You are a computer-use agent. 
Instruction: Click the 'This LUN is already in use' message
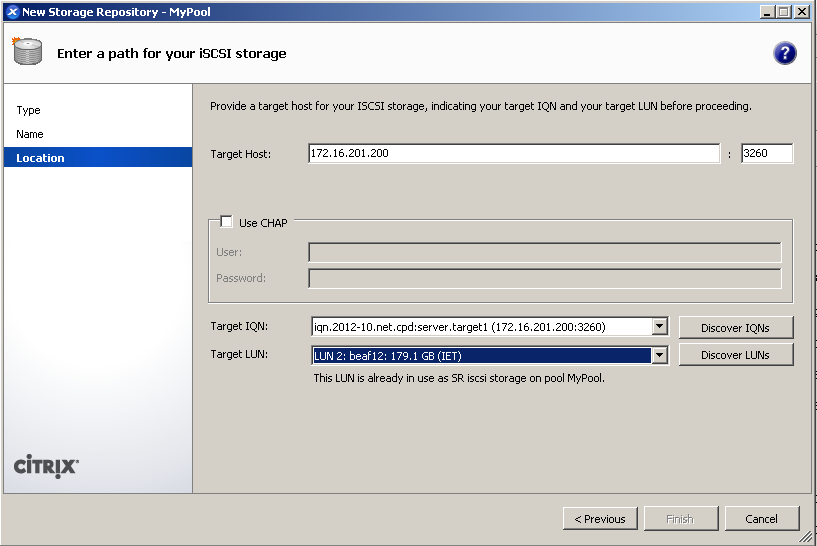pyautogui.click(x=459, y=378)
